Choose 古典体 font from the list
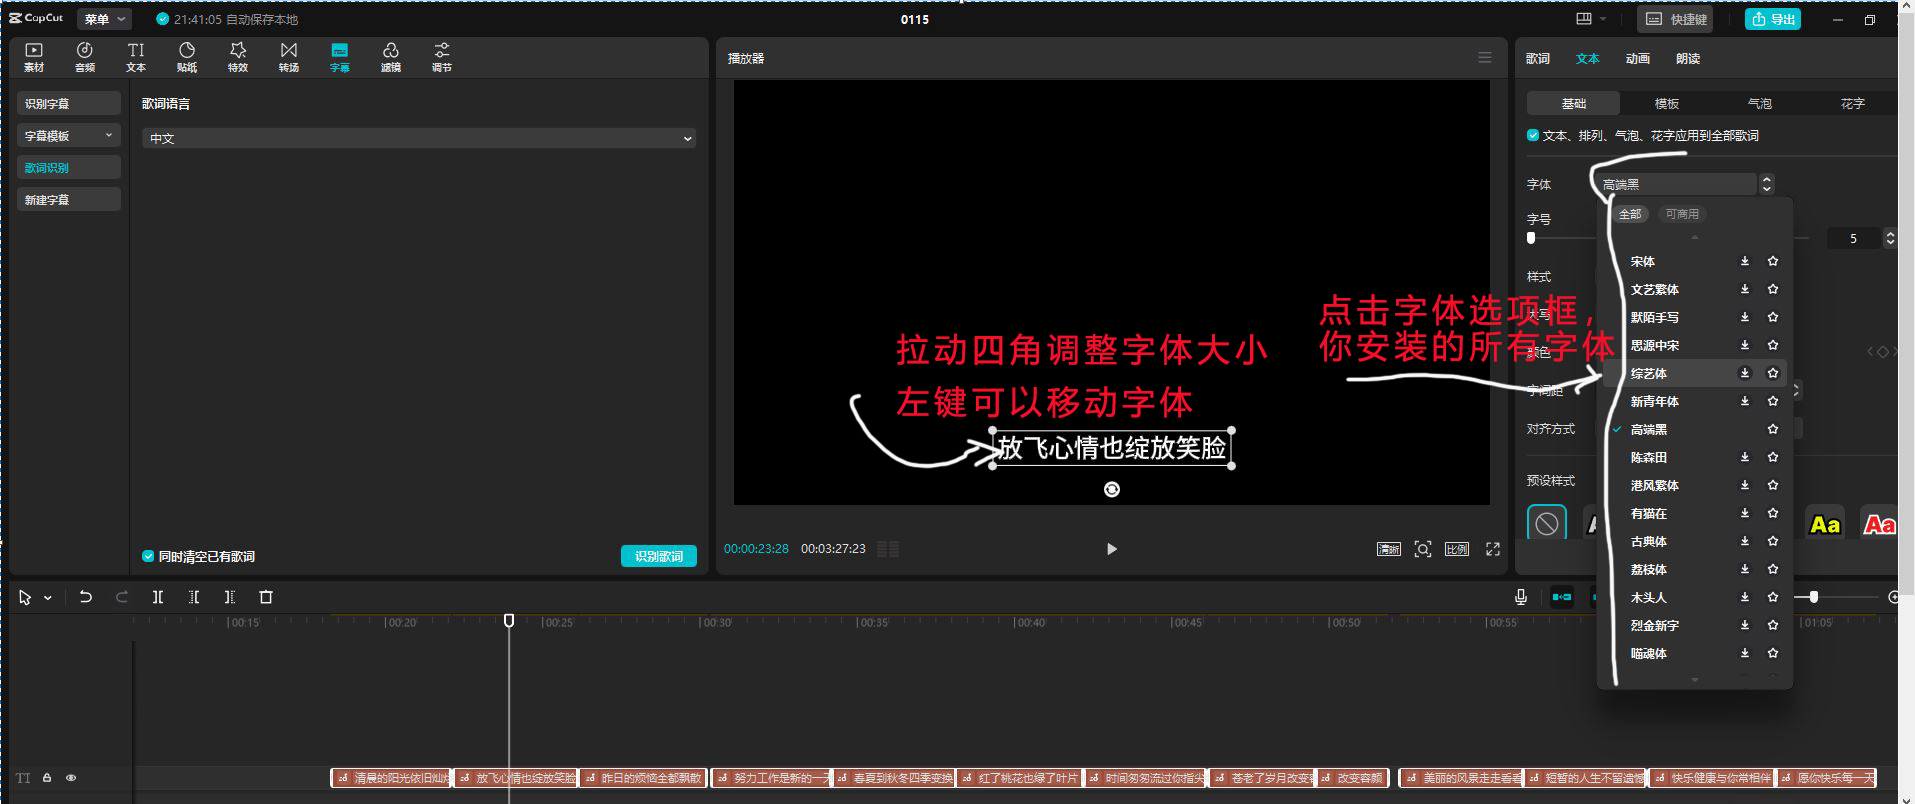The width and height of the screenshot is (1915, 804). pos(1649,541)
